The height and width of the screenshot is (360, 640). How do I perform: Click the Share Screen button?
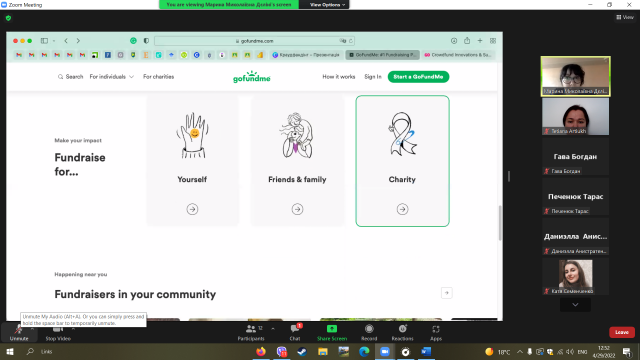coord(332,333)
